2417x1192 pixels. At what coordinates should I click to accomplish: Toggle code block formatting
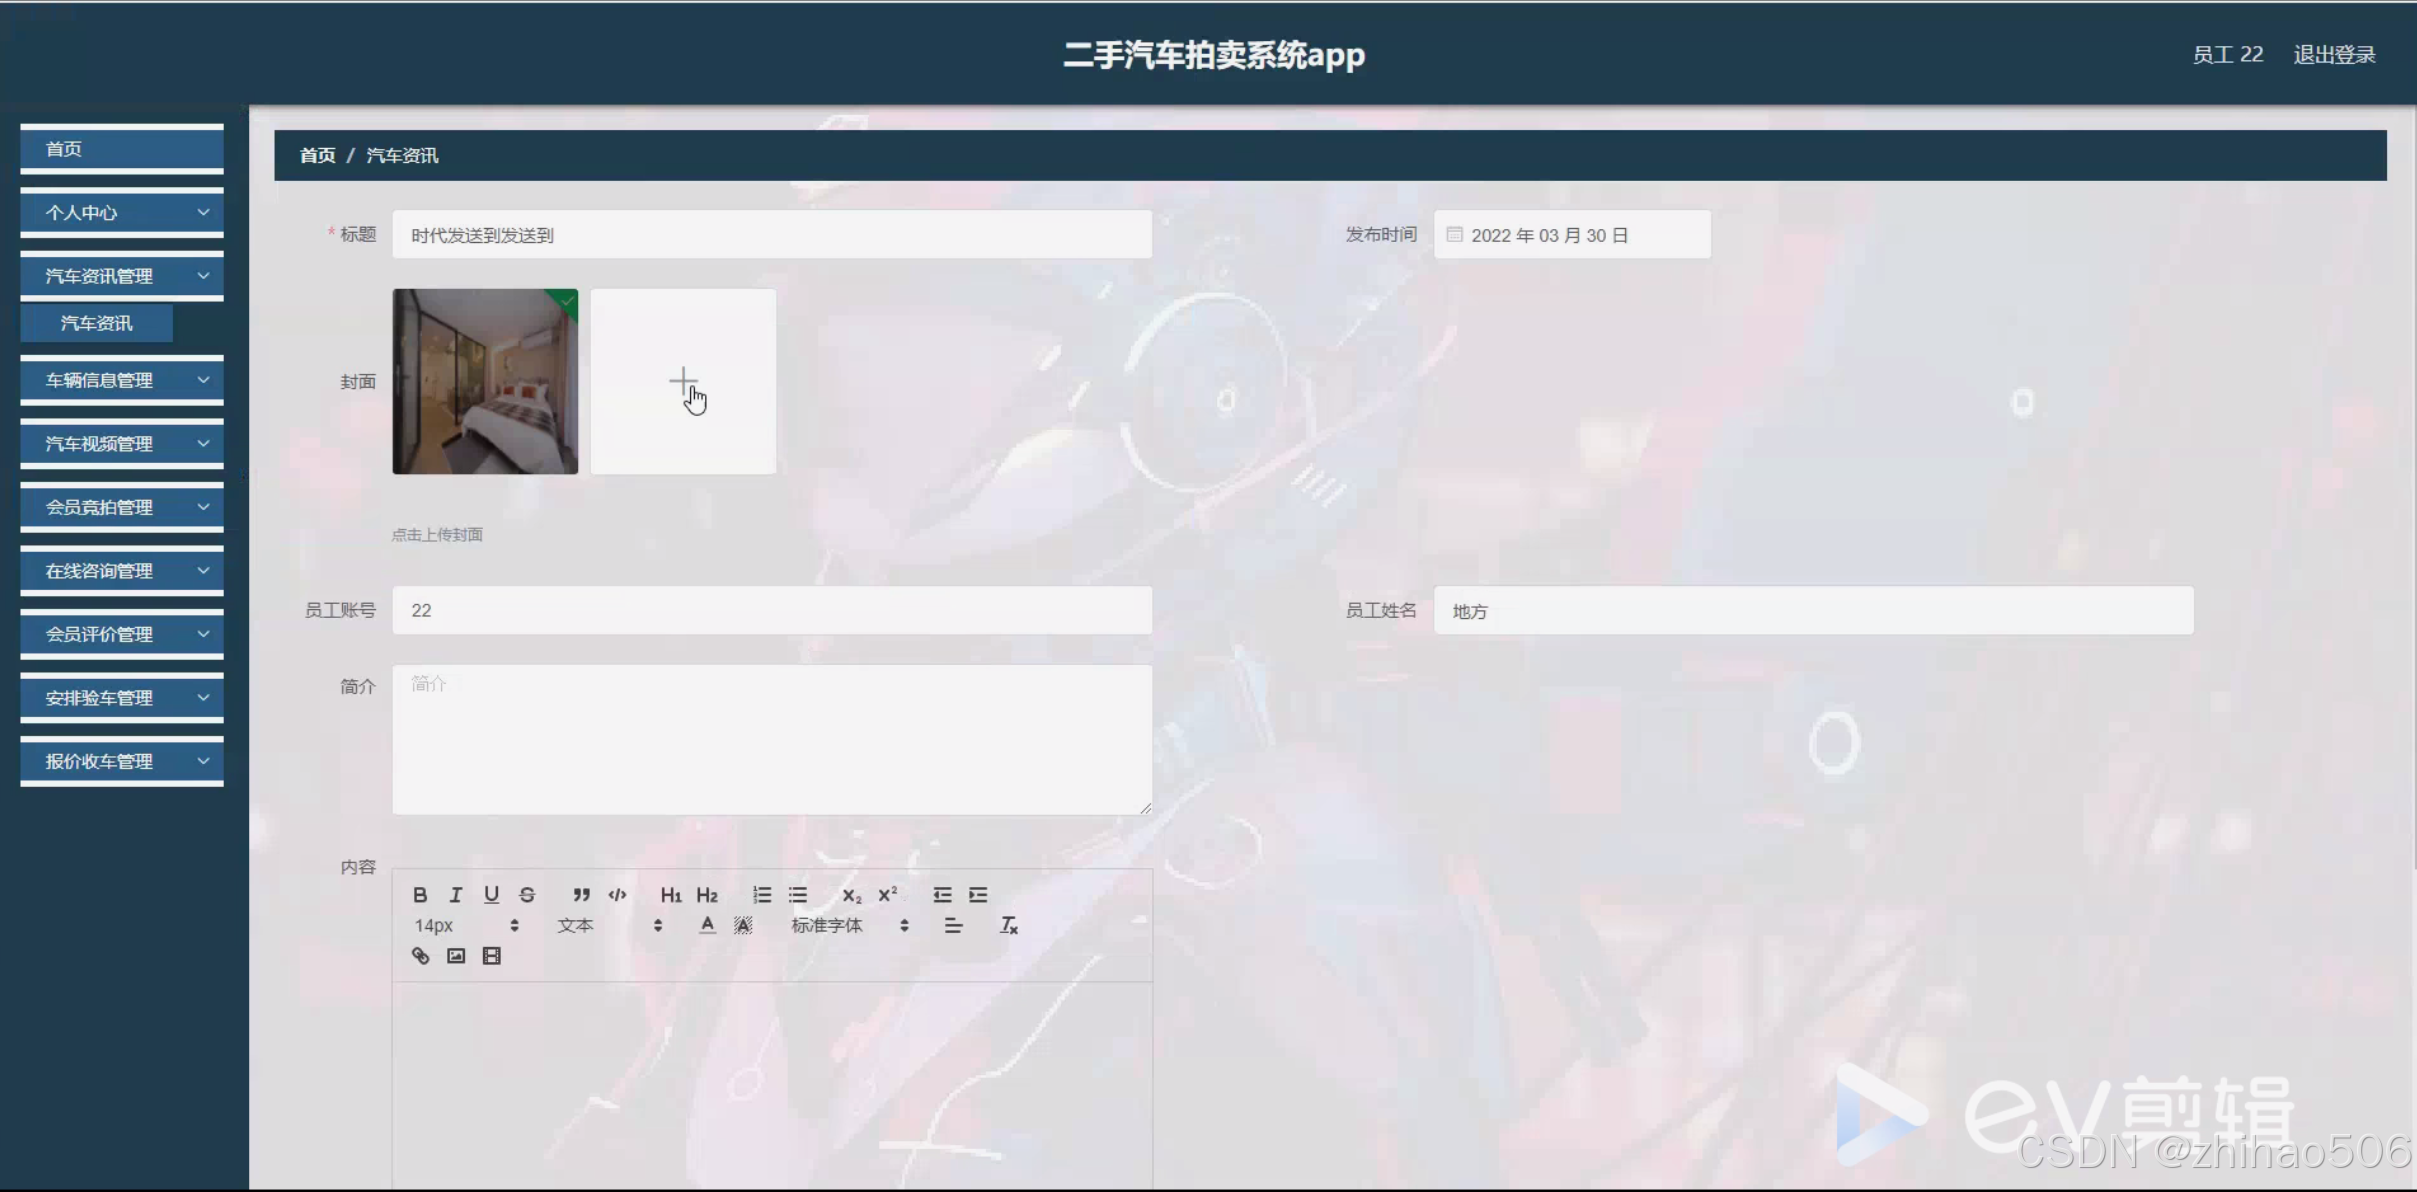coord(617,895)
